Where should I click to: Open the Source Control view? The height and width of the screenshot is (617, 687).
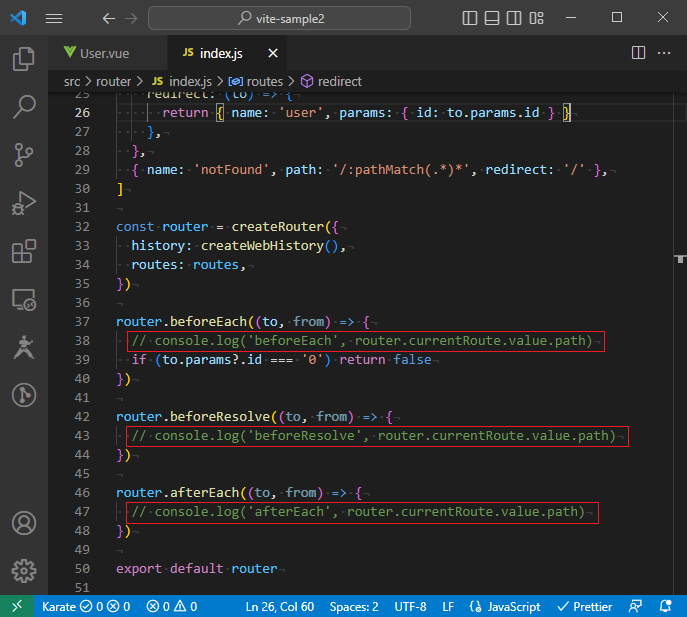pos(24,155)
